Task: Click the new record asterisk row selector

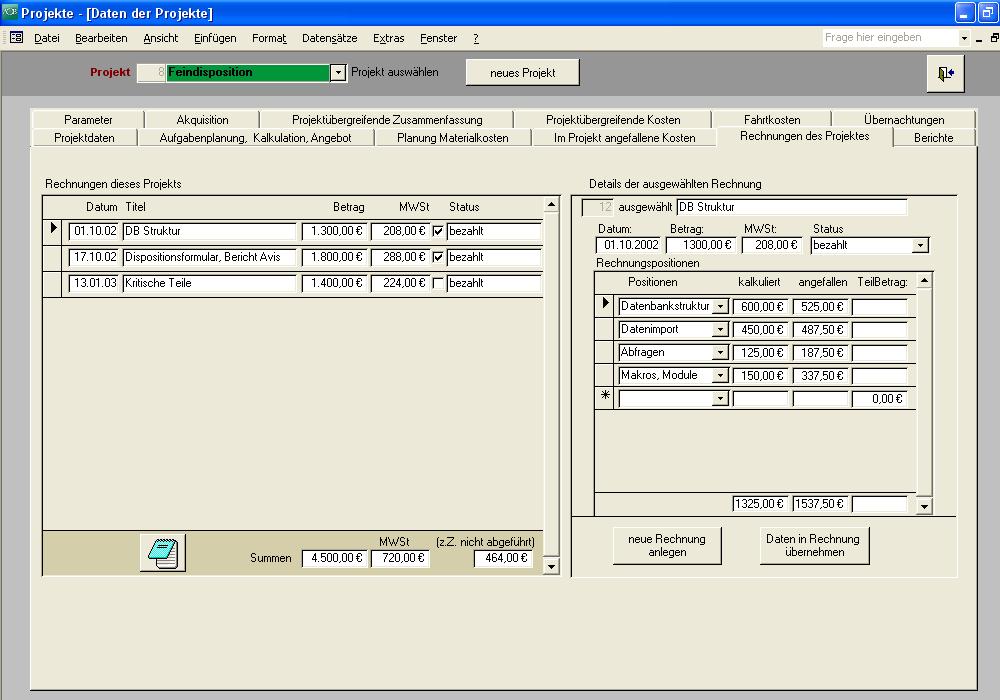Action: click(605, 397)
